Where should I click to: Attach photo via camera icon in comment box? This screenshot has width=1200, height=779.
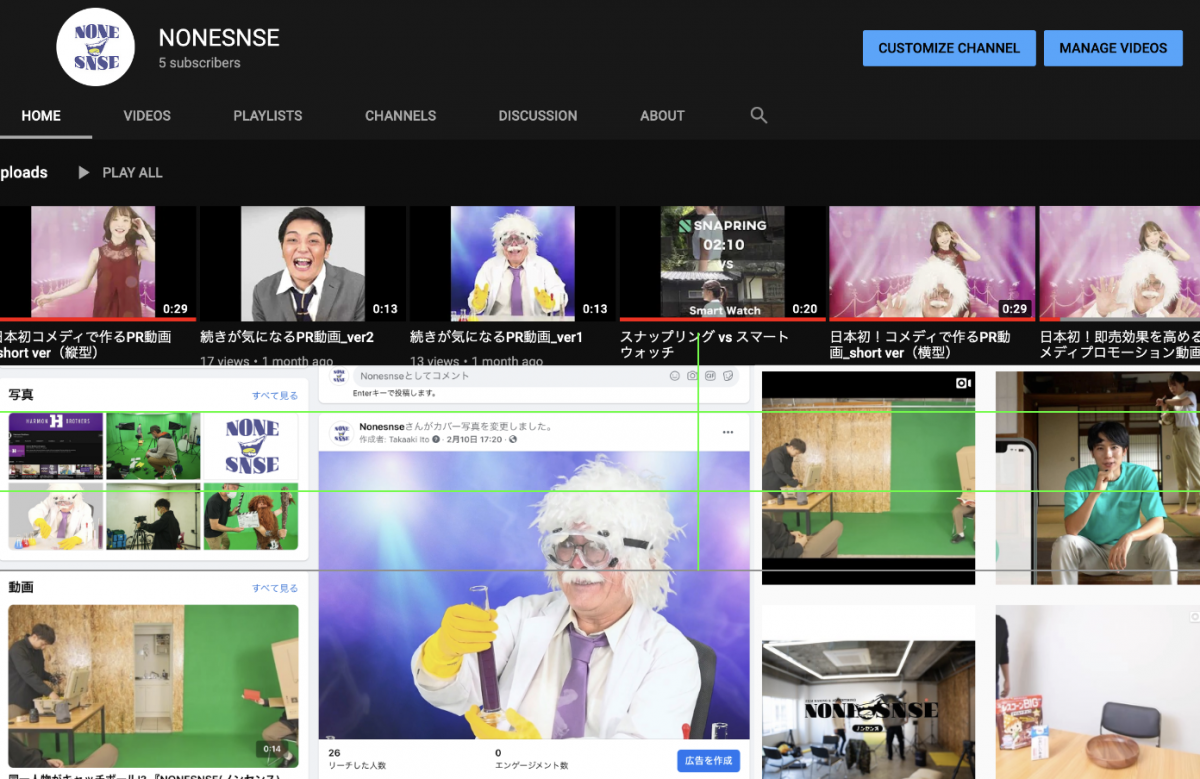692,376
